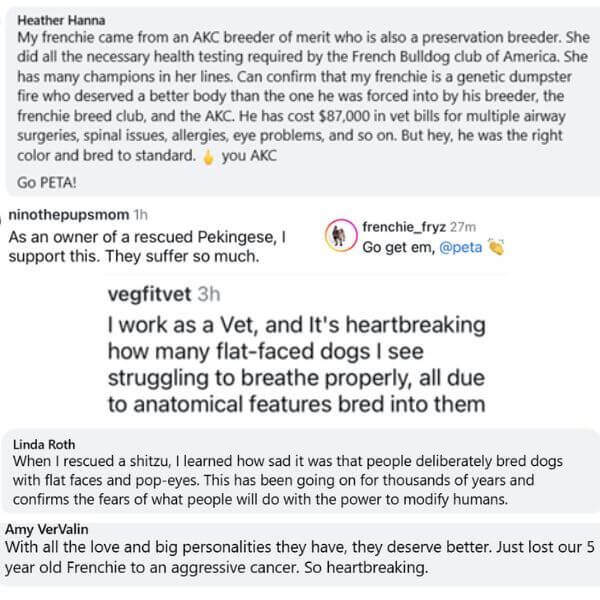
Task: Open Amy VerValin's profile name
Action: (47, 530)
